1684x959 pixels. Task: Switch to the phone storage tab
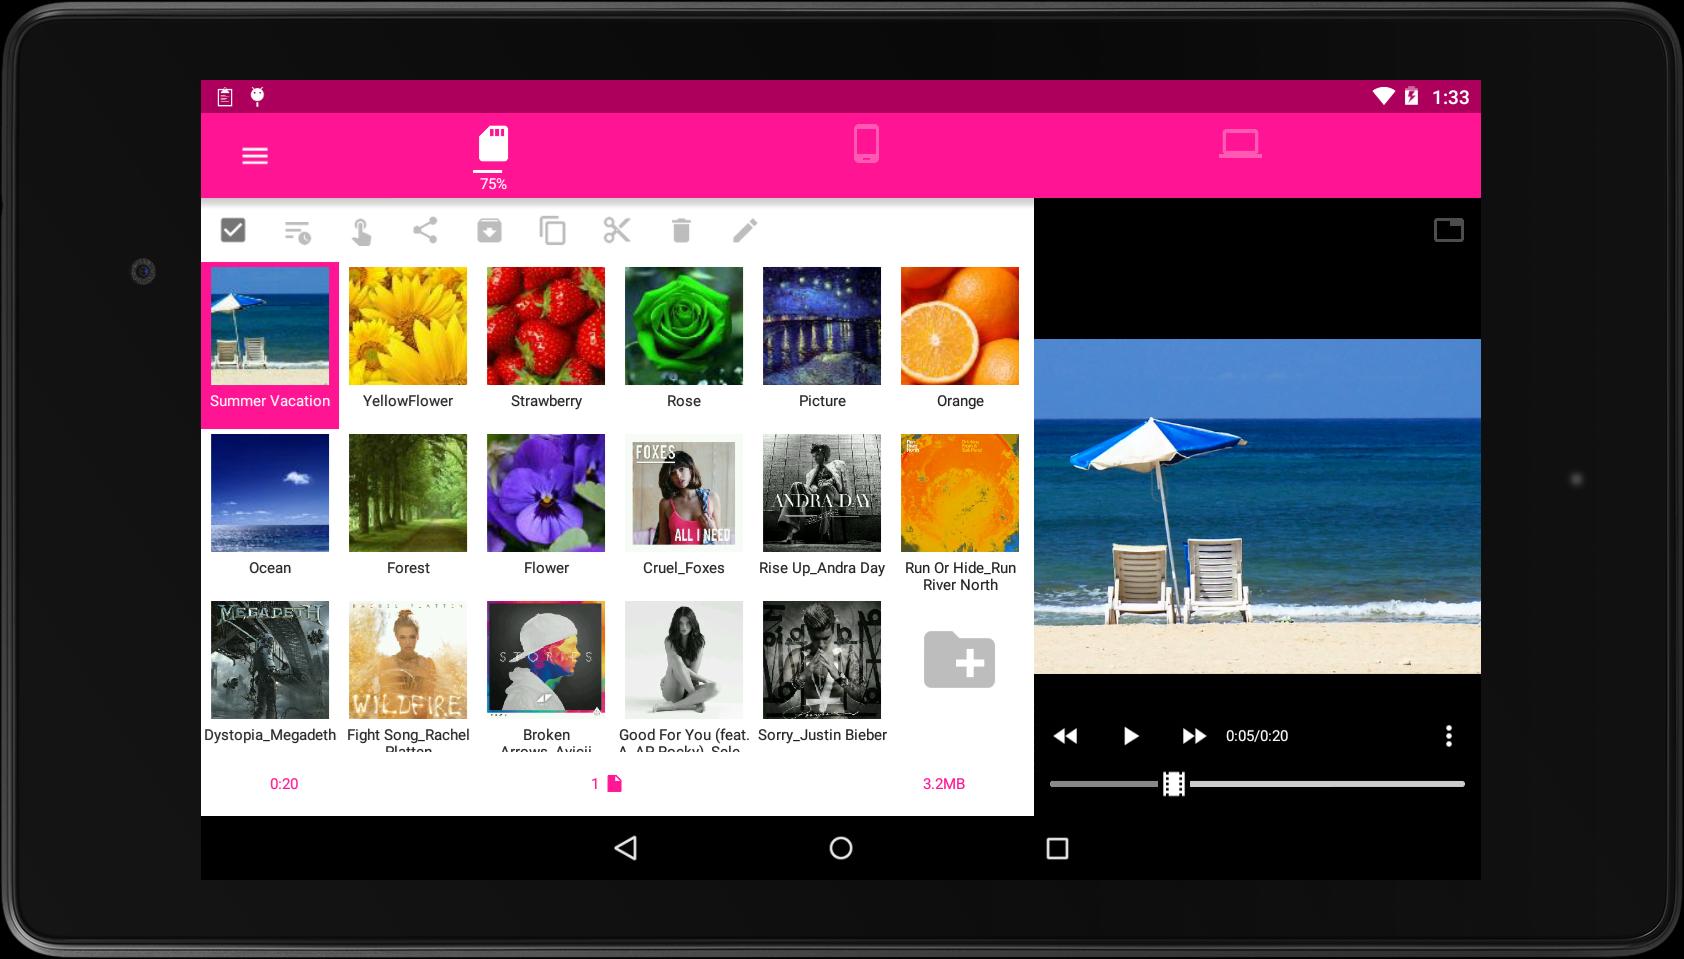[866, 144]
